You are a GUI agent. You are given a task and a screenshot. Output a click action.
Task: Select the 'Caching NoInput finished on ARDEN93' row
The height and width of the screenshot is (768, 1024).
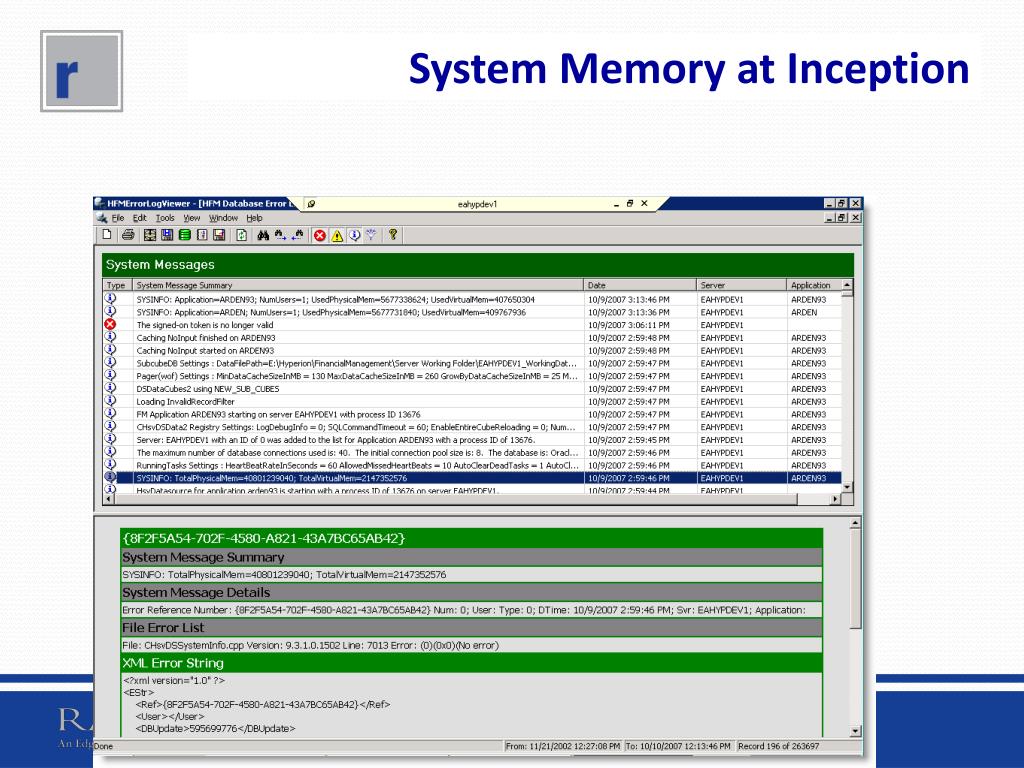472,338
